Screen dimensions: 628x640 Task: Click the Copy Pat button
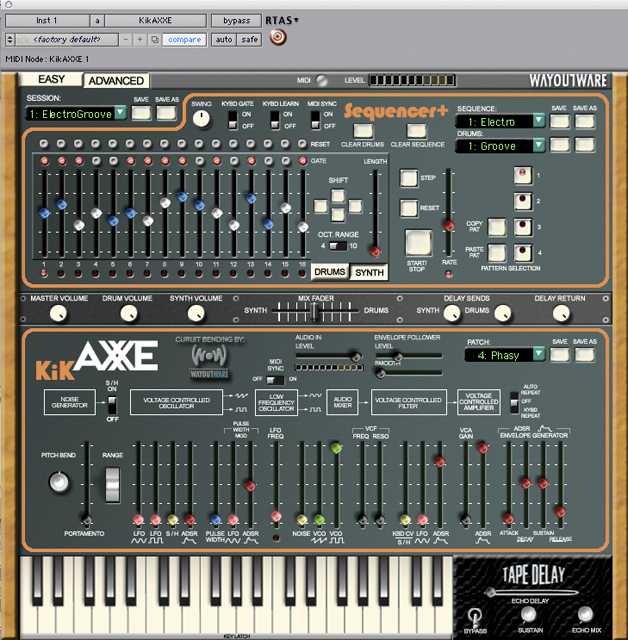(x=497, y=227)
